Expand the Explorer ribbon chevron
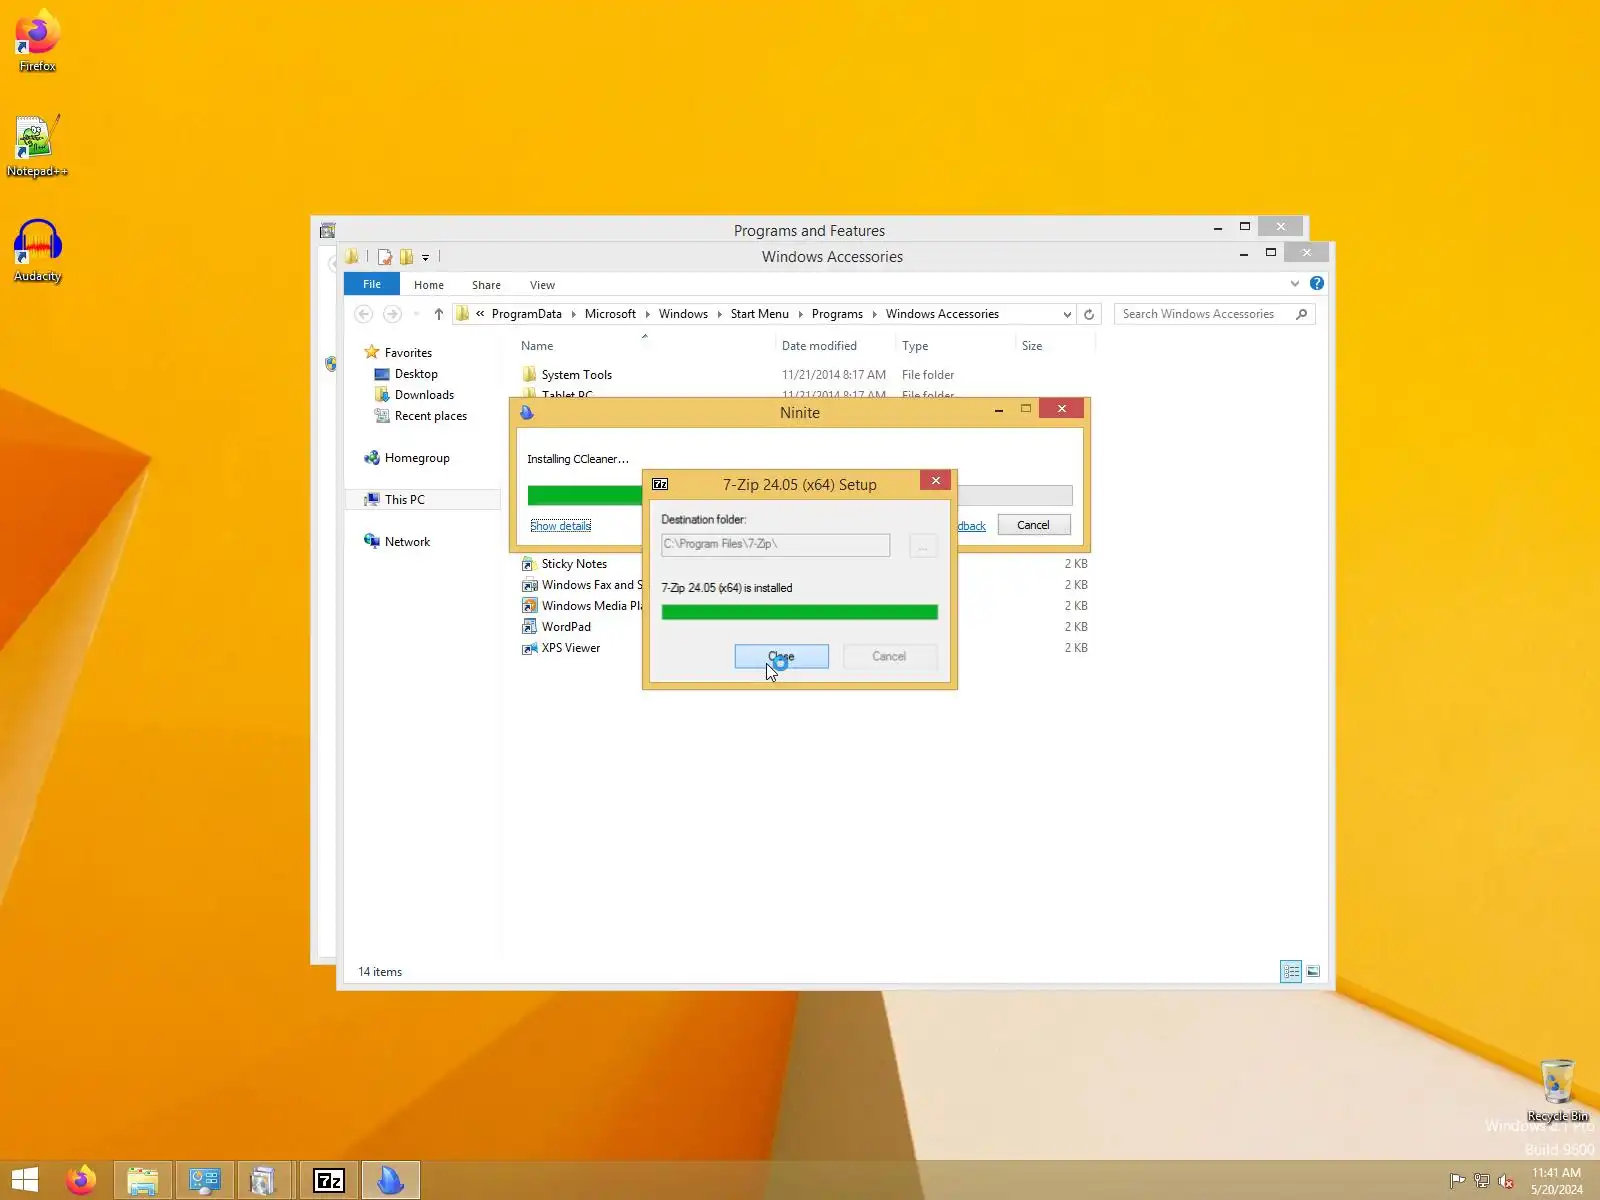This screenshot has width=1600, height=1200. point(1295,284)
